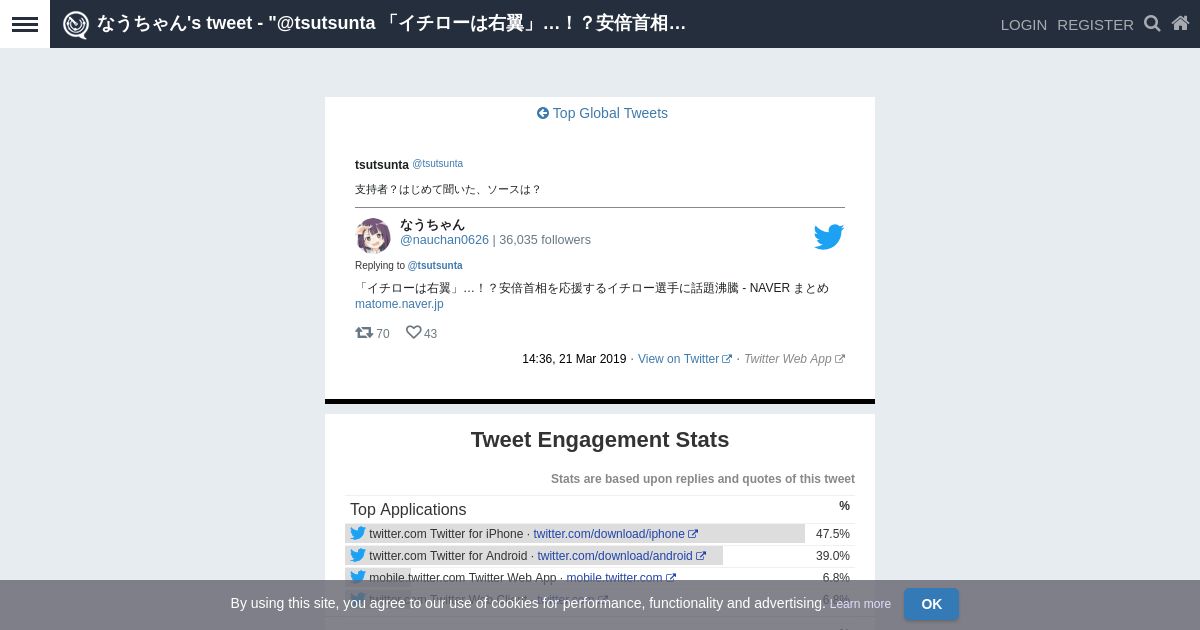Open @nauchan0626 profile link
The width and height of the screenshot is (1200, 630).
(x=444, y=240)
